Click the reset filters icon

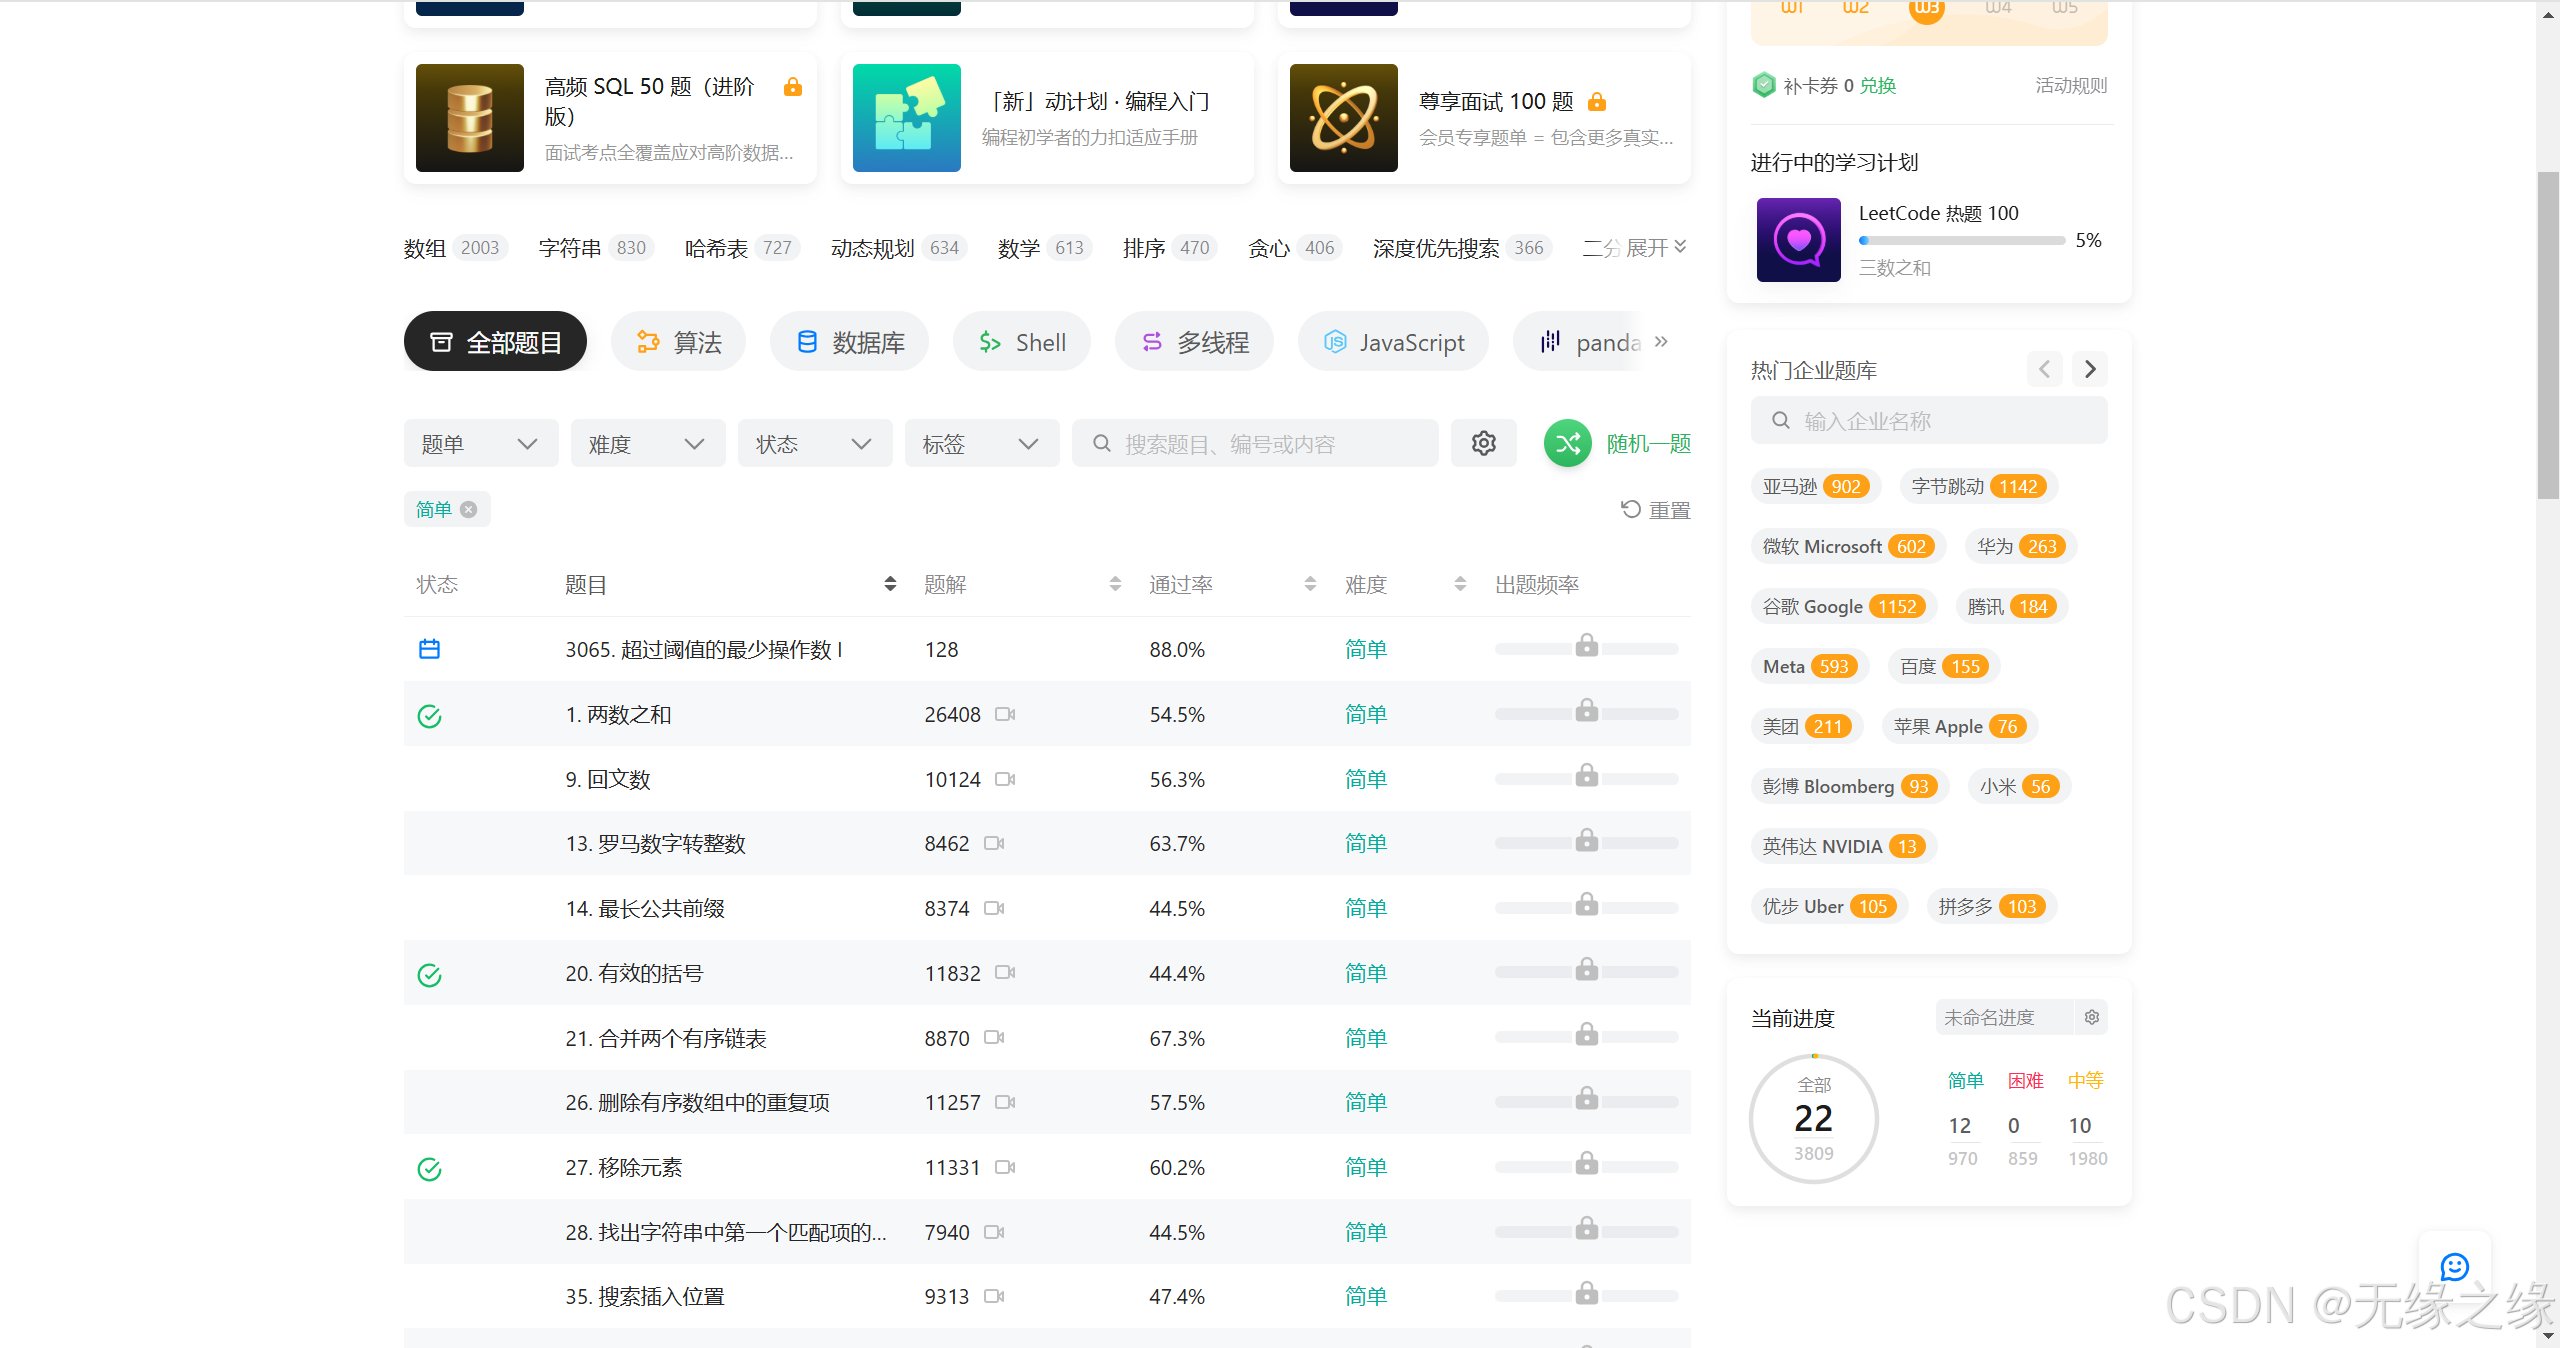1631,509
